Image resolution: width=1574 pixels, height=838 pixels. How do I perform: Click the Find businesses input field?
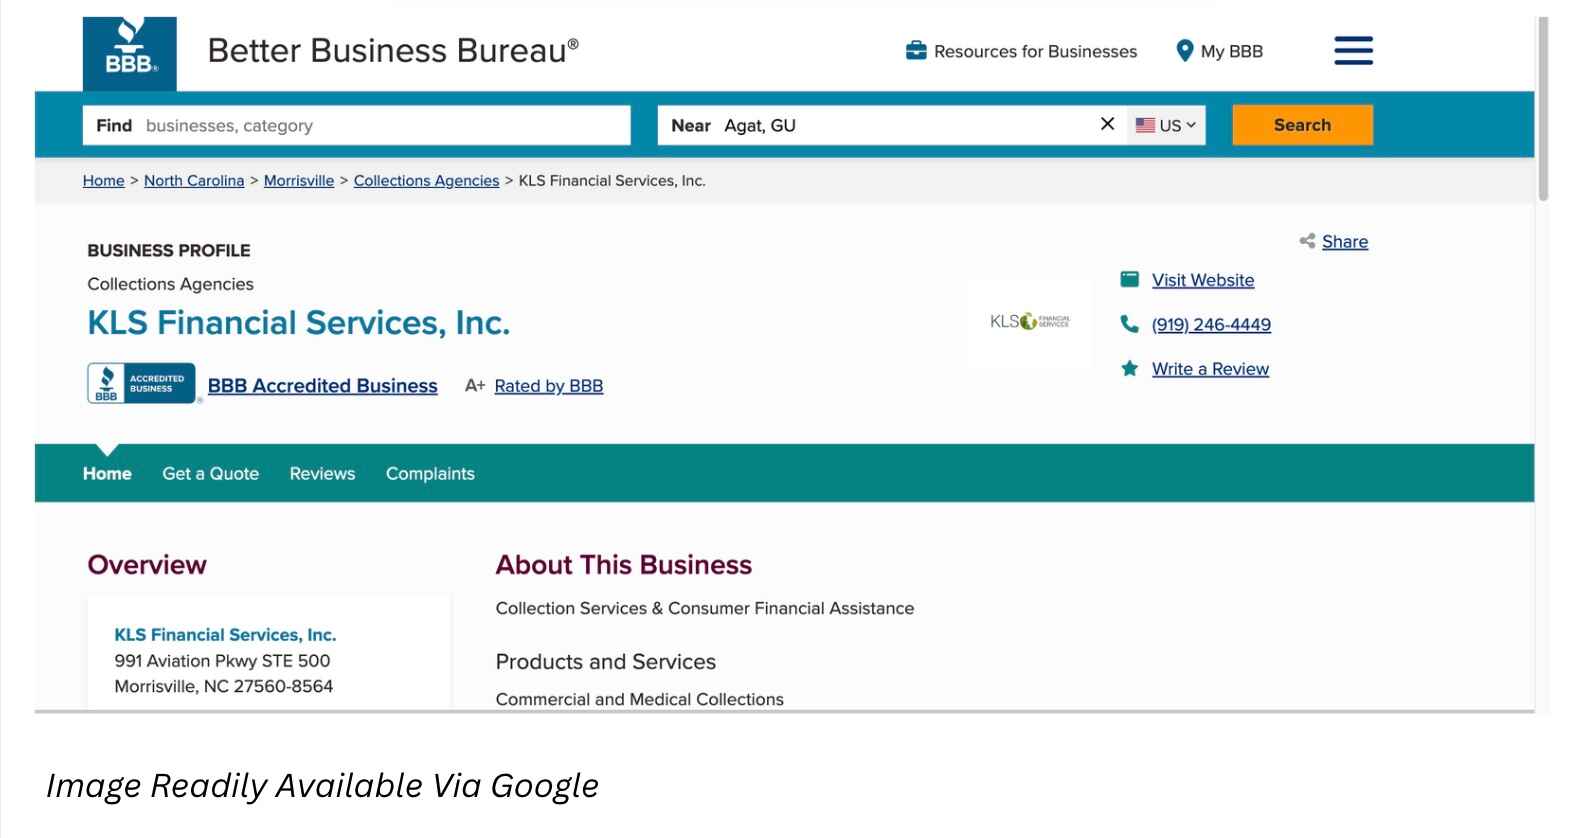pos(357,125)
